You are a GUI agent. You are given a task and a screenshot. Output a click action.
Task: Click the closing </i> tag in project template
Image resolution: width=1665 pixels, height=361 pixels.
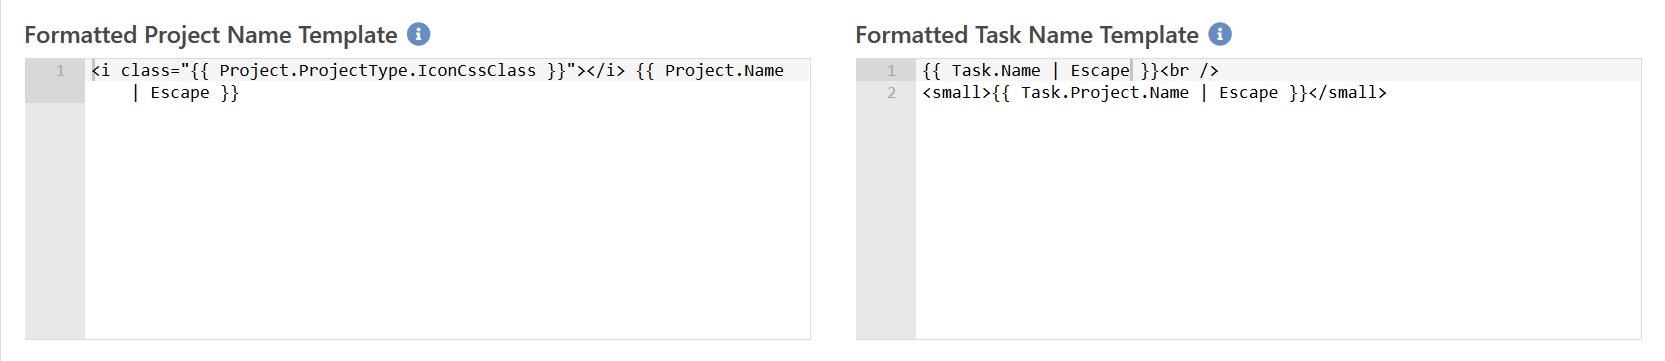coord(606,71)
